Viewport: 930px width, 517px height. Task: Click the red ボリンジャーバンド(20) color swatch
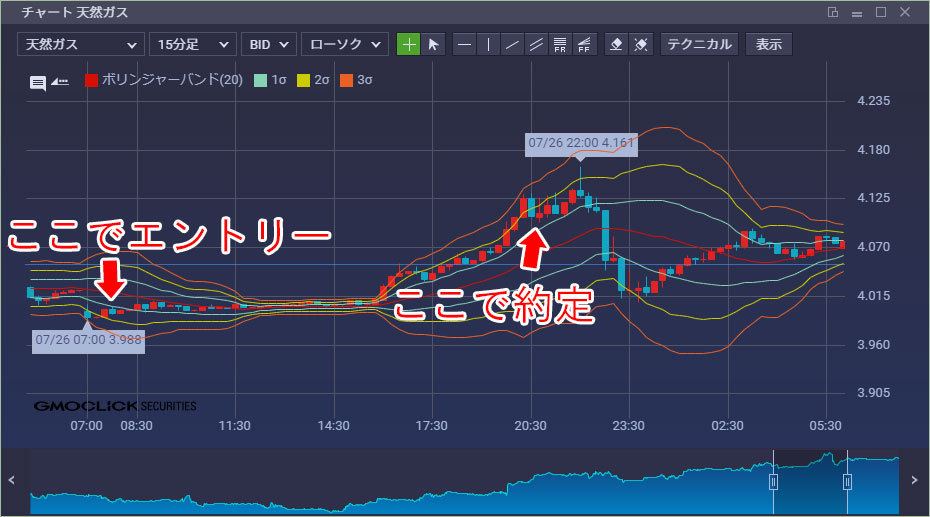point(91,81)
